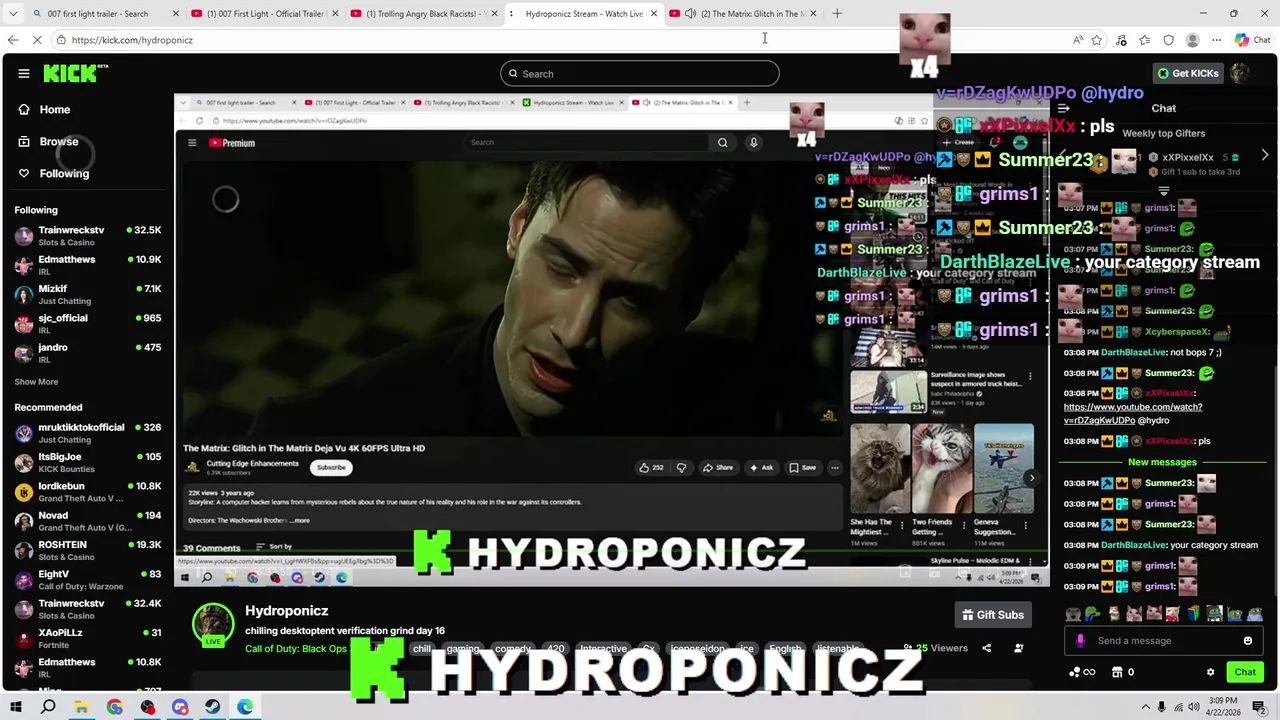The width and height of the screenshot is (1280, 720).
Task: Click the Gift Subs button
Action: [993, 615]
